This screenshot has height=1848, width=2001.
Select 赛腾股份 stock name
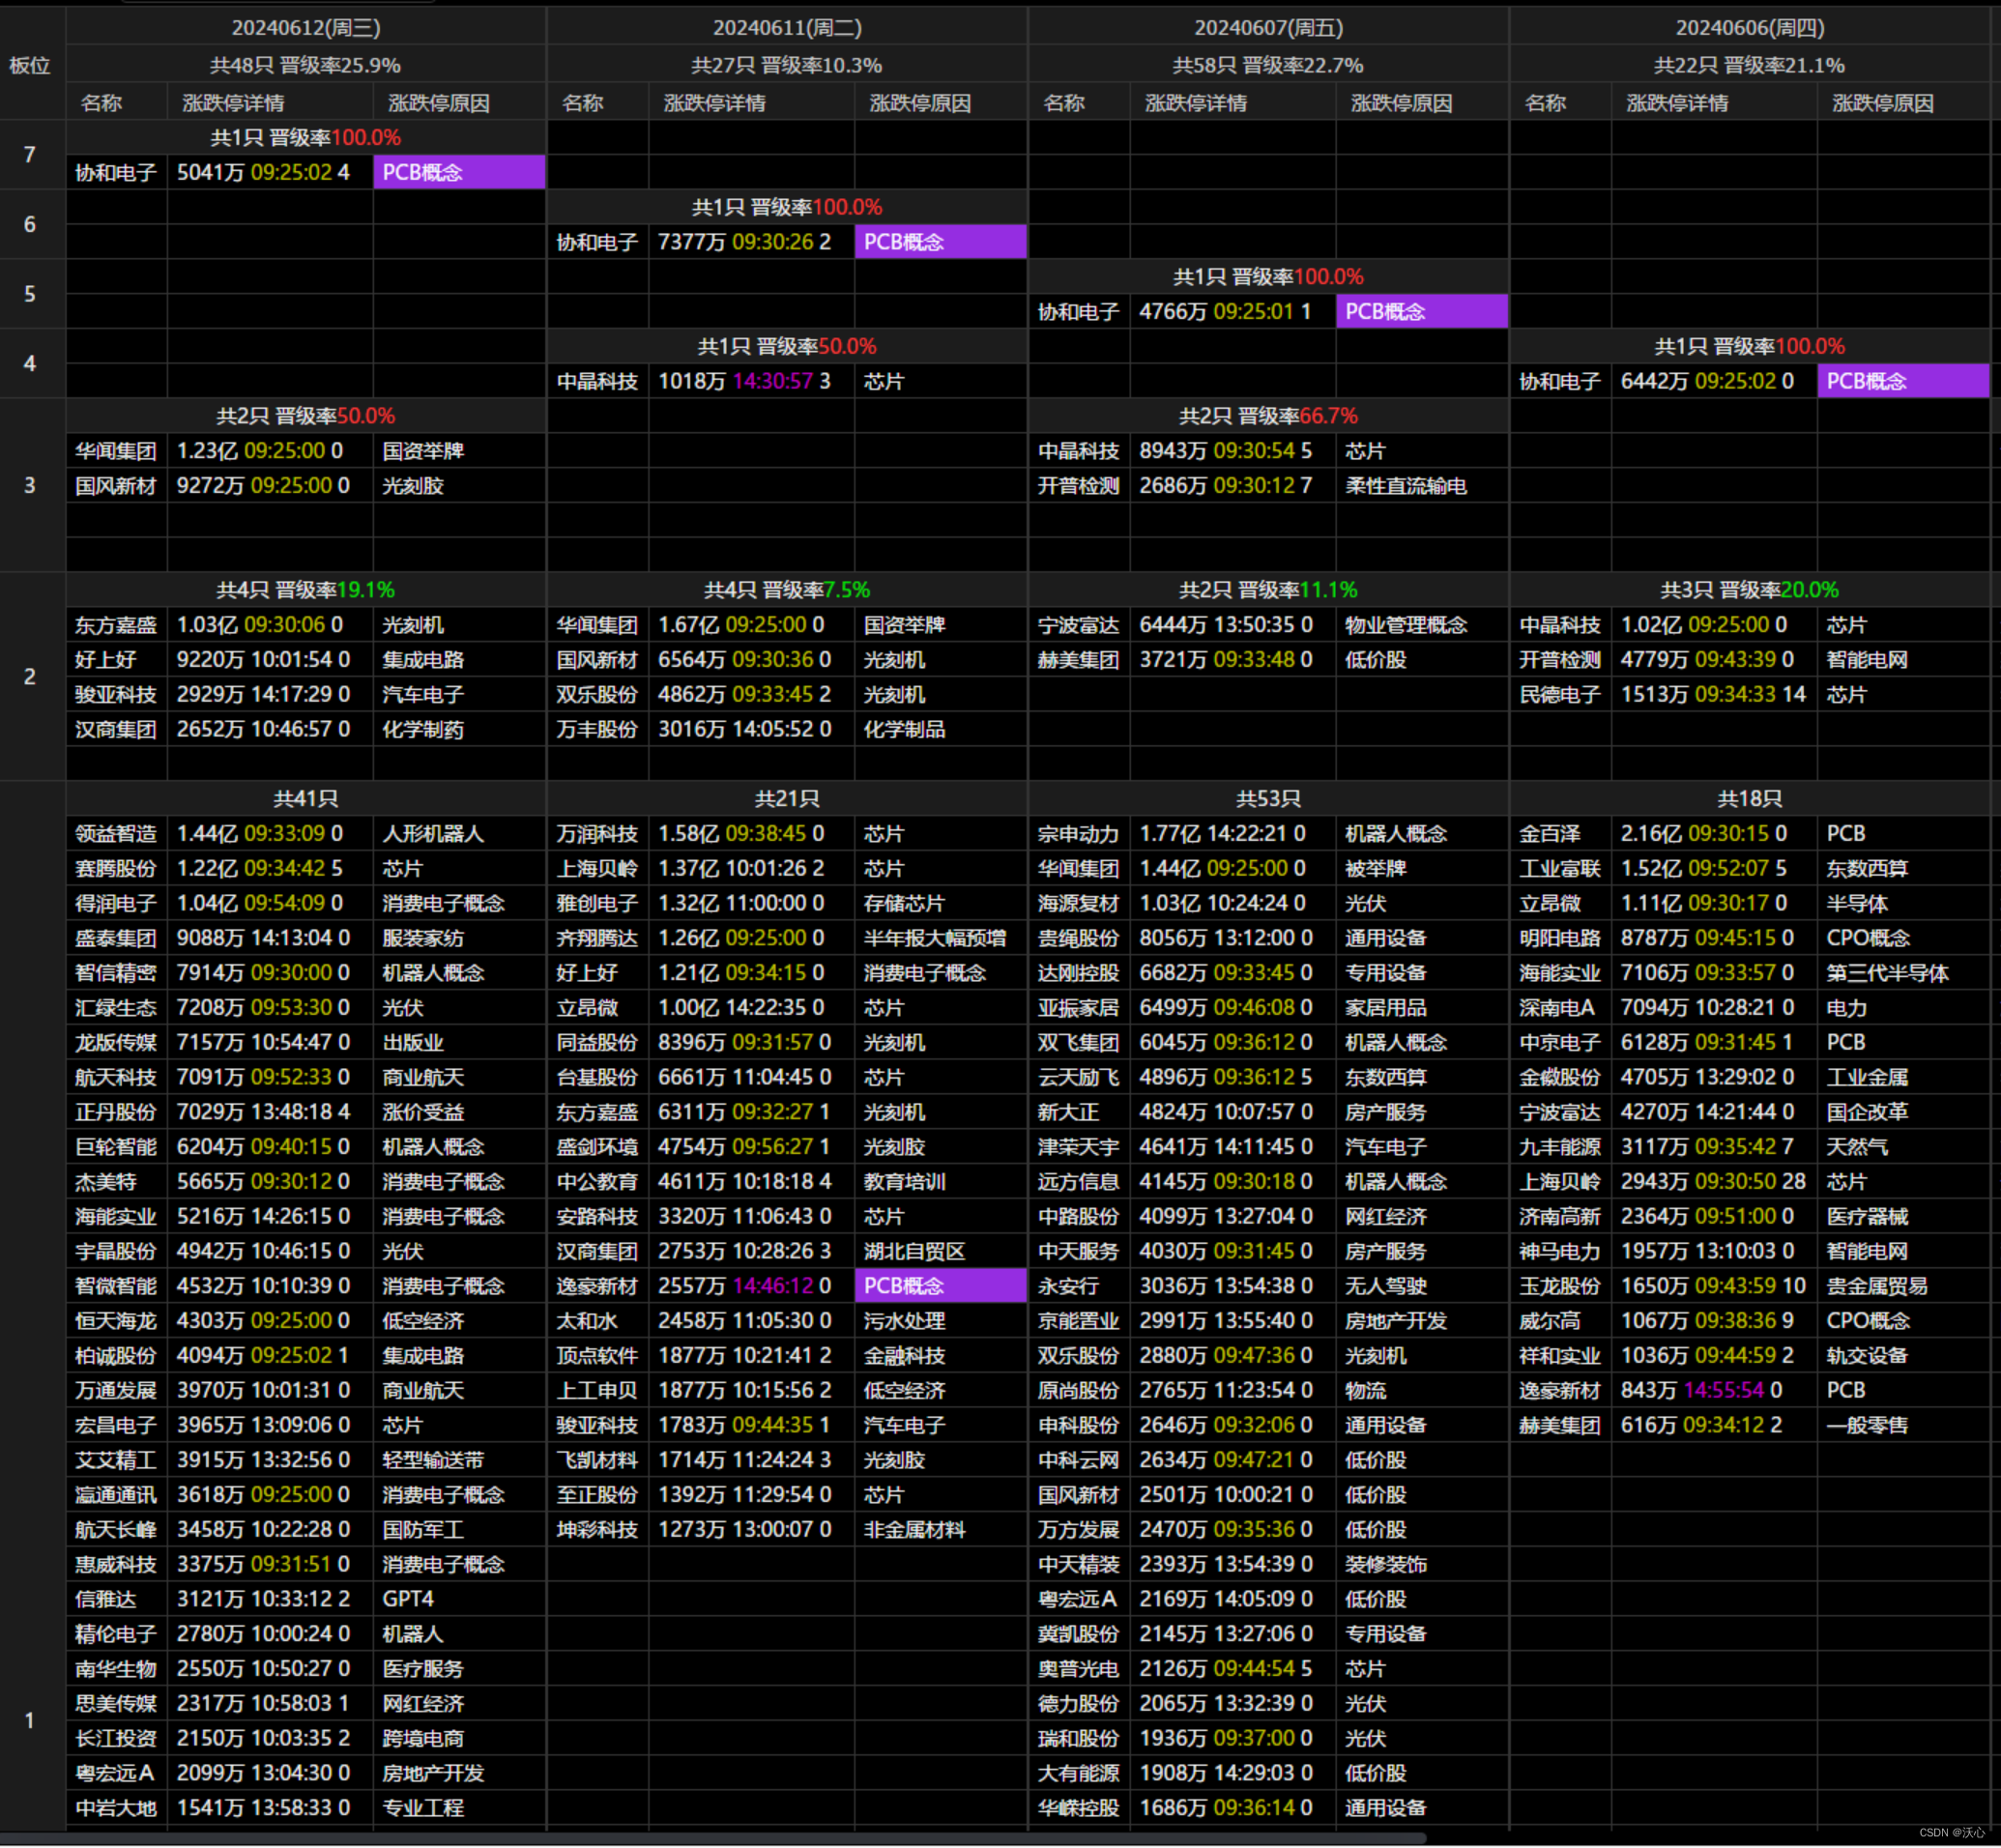tap(116, 869)
